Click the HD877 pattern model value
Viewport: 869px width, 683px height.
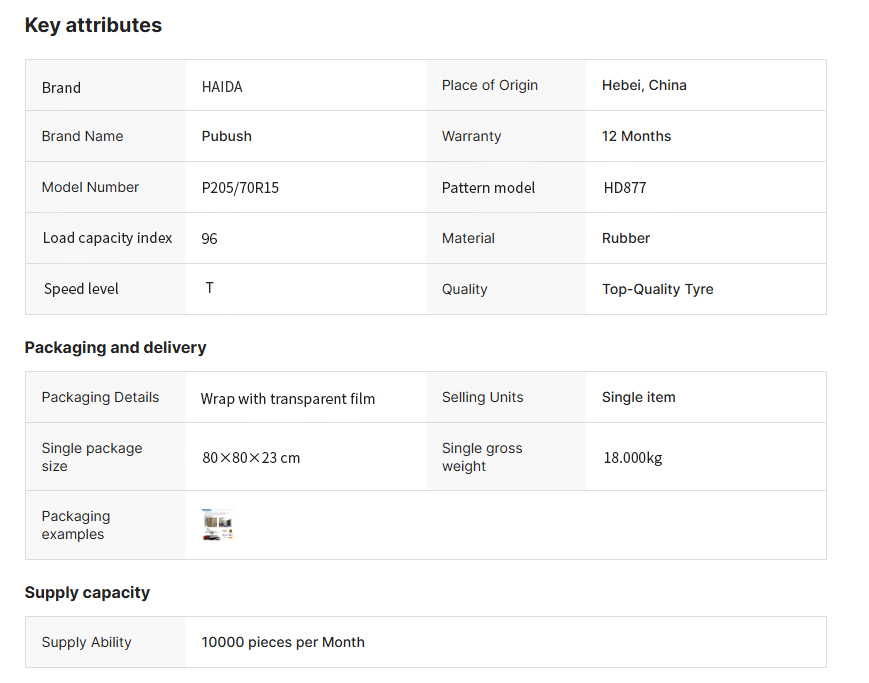(625, 187)
